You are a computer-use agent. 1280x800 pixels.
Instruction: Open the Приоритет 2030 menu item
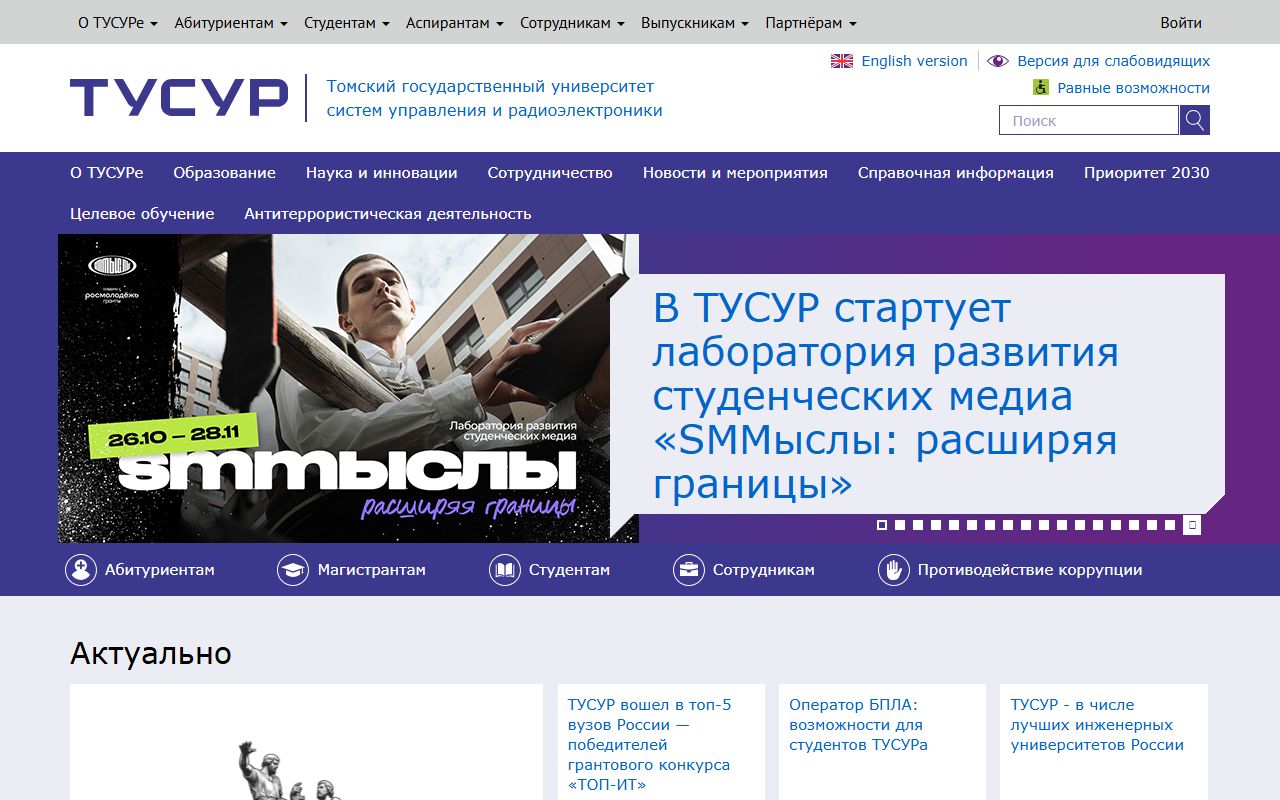[x=1147, y=172]
